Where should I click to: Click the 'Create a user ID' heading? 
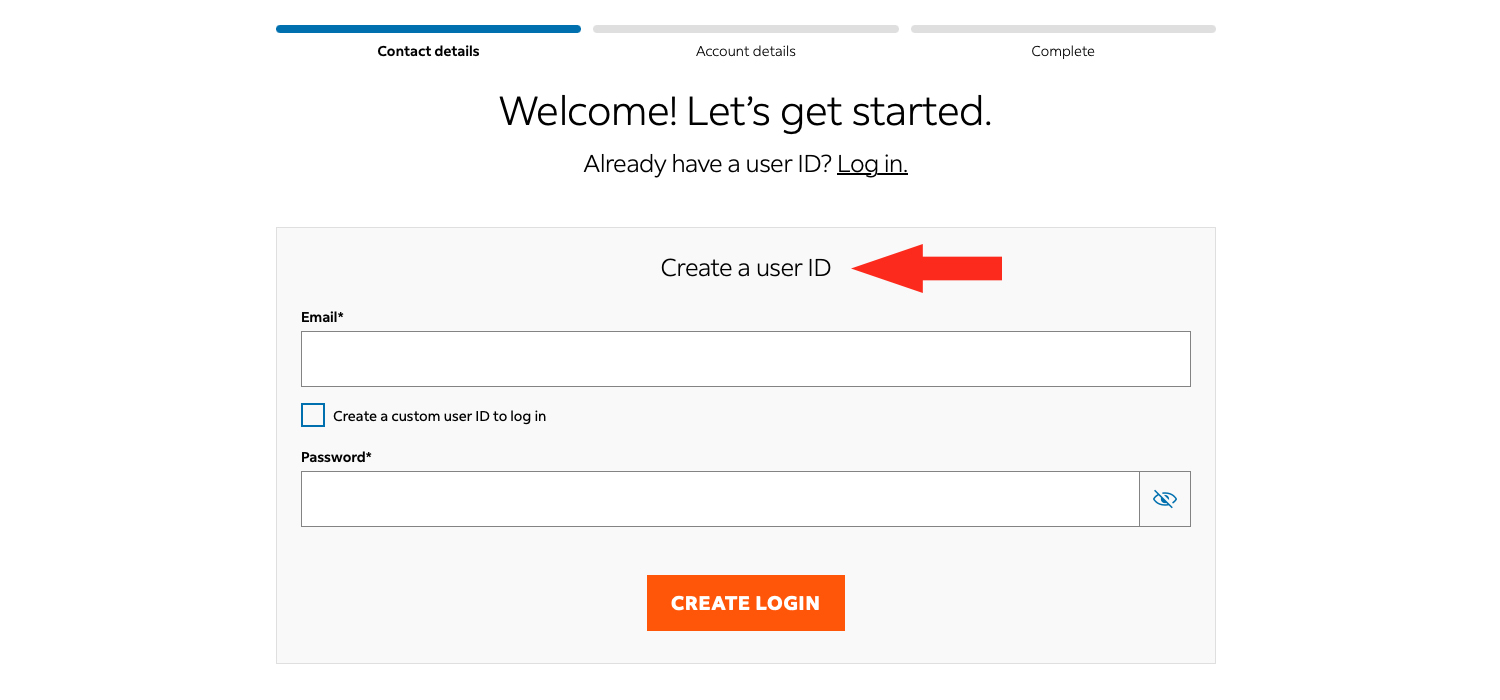[745, 268]
